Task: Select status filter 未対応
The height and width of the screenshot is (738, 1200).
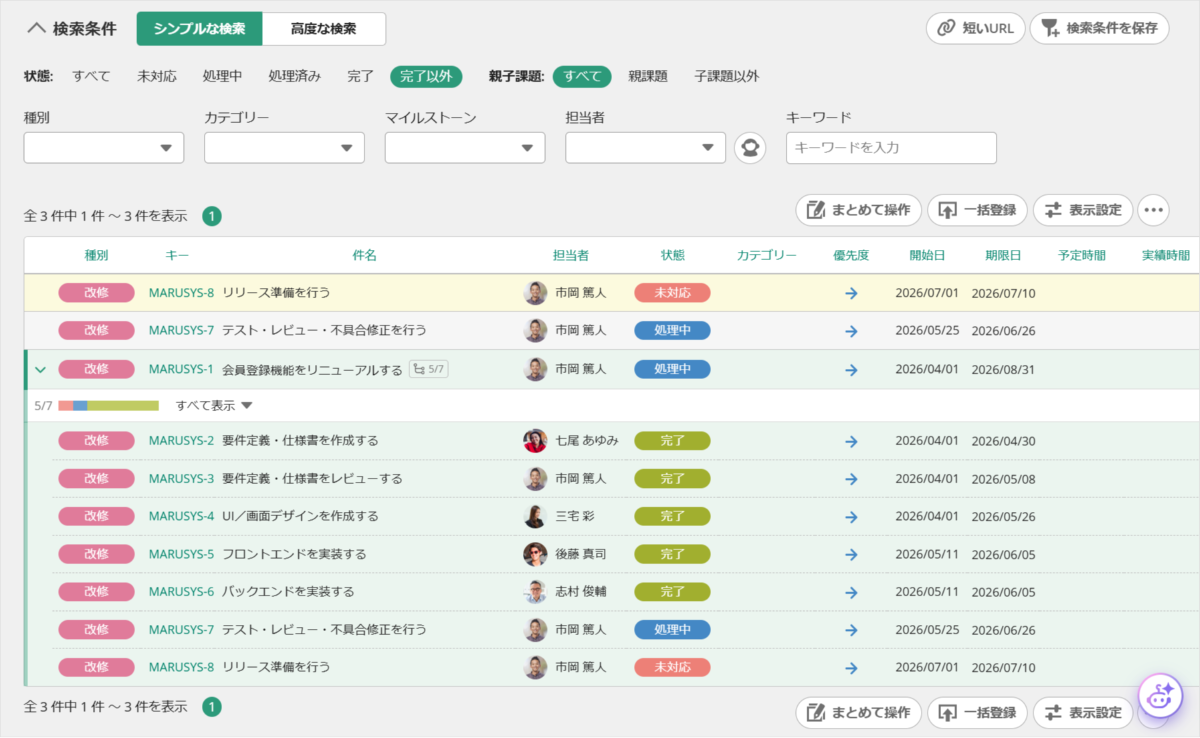Action: click(157, 76)
